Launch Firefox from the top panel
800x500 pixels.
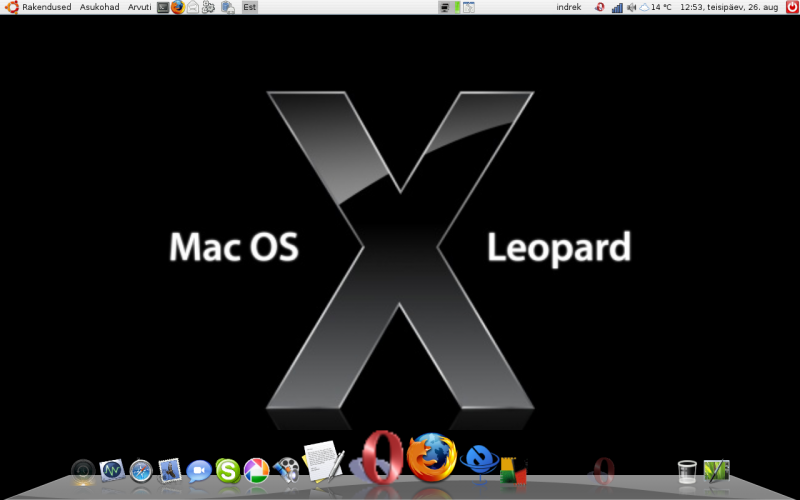click(178, 7)
